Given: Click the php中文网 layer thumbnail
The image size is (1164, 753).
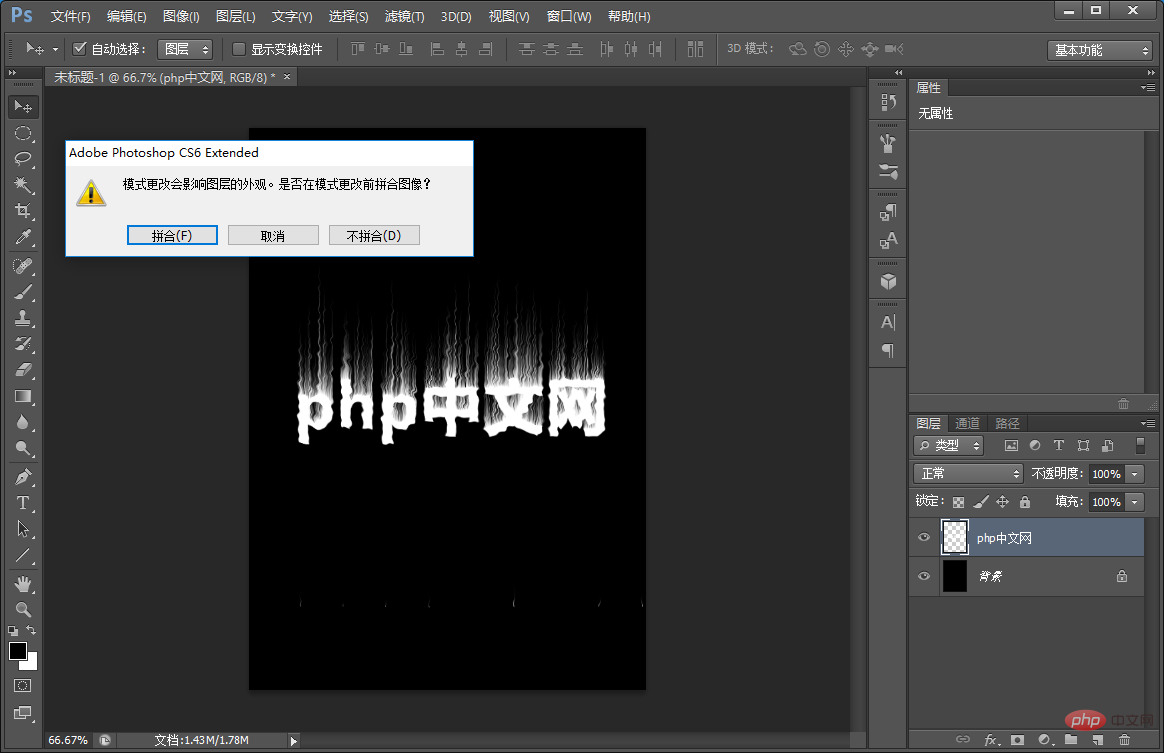Looking at the screenshot, I should pyautogui.click(x=955, y=538).
